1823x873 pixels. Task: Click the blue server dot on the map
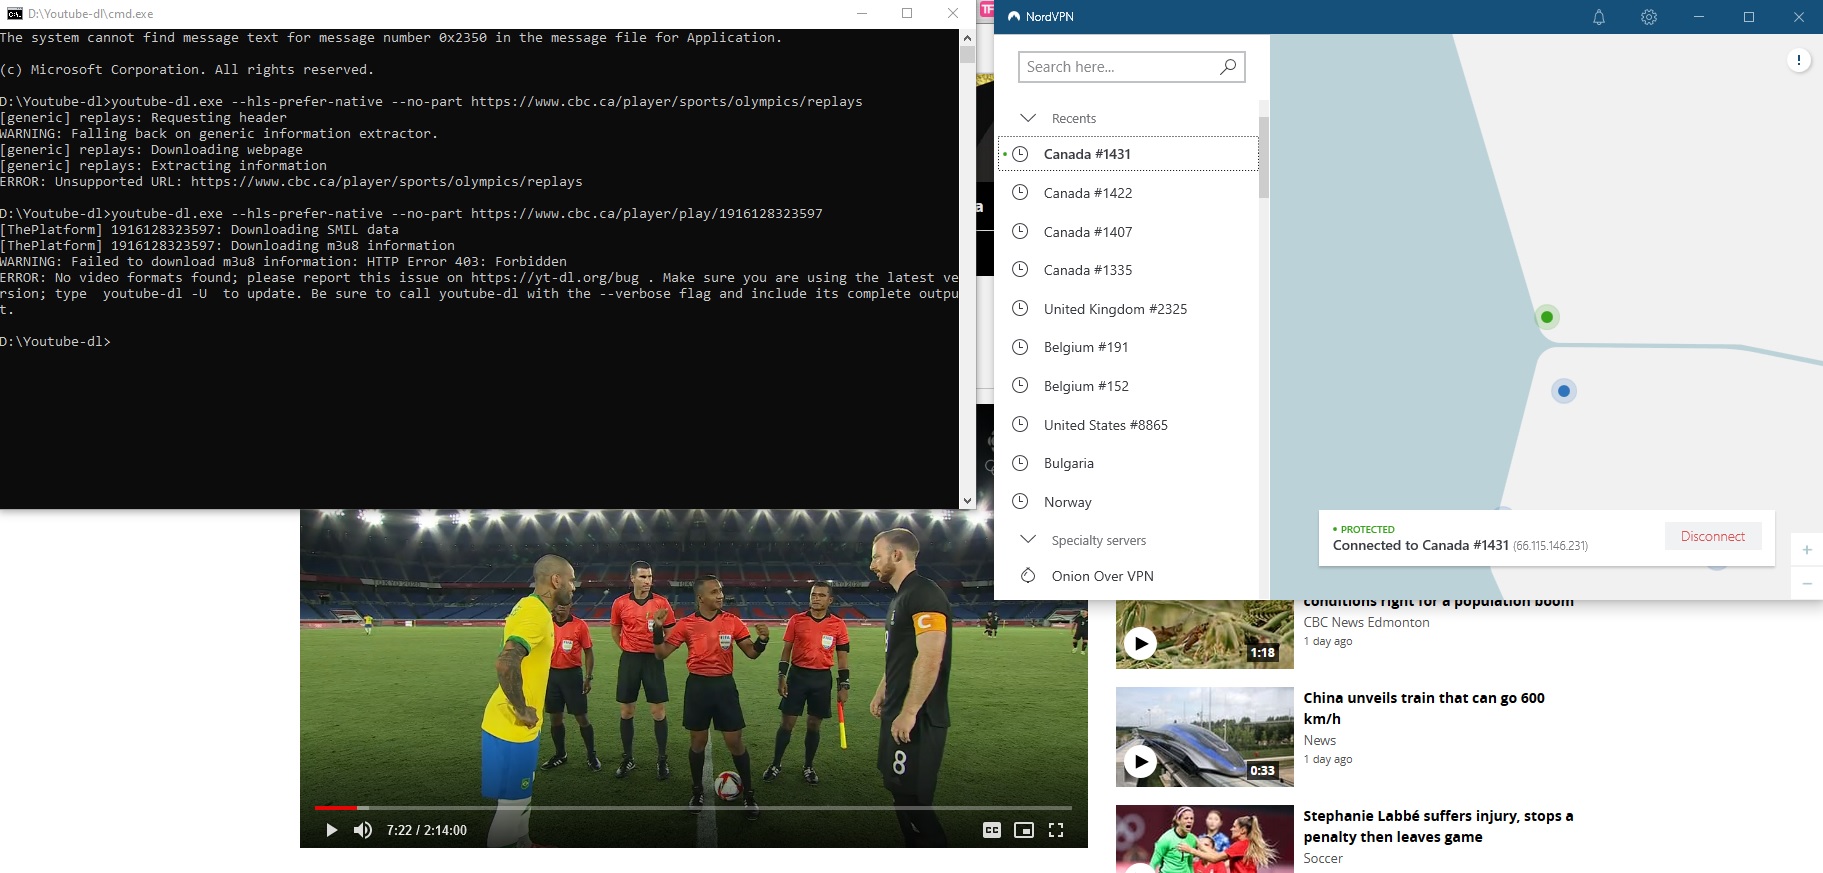(x=1564, y=391)
